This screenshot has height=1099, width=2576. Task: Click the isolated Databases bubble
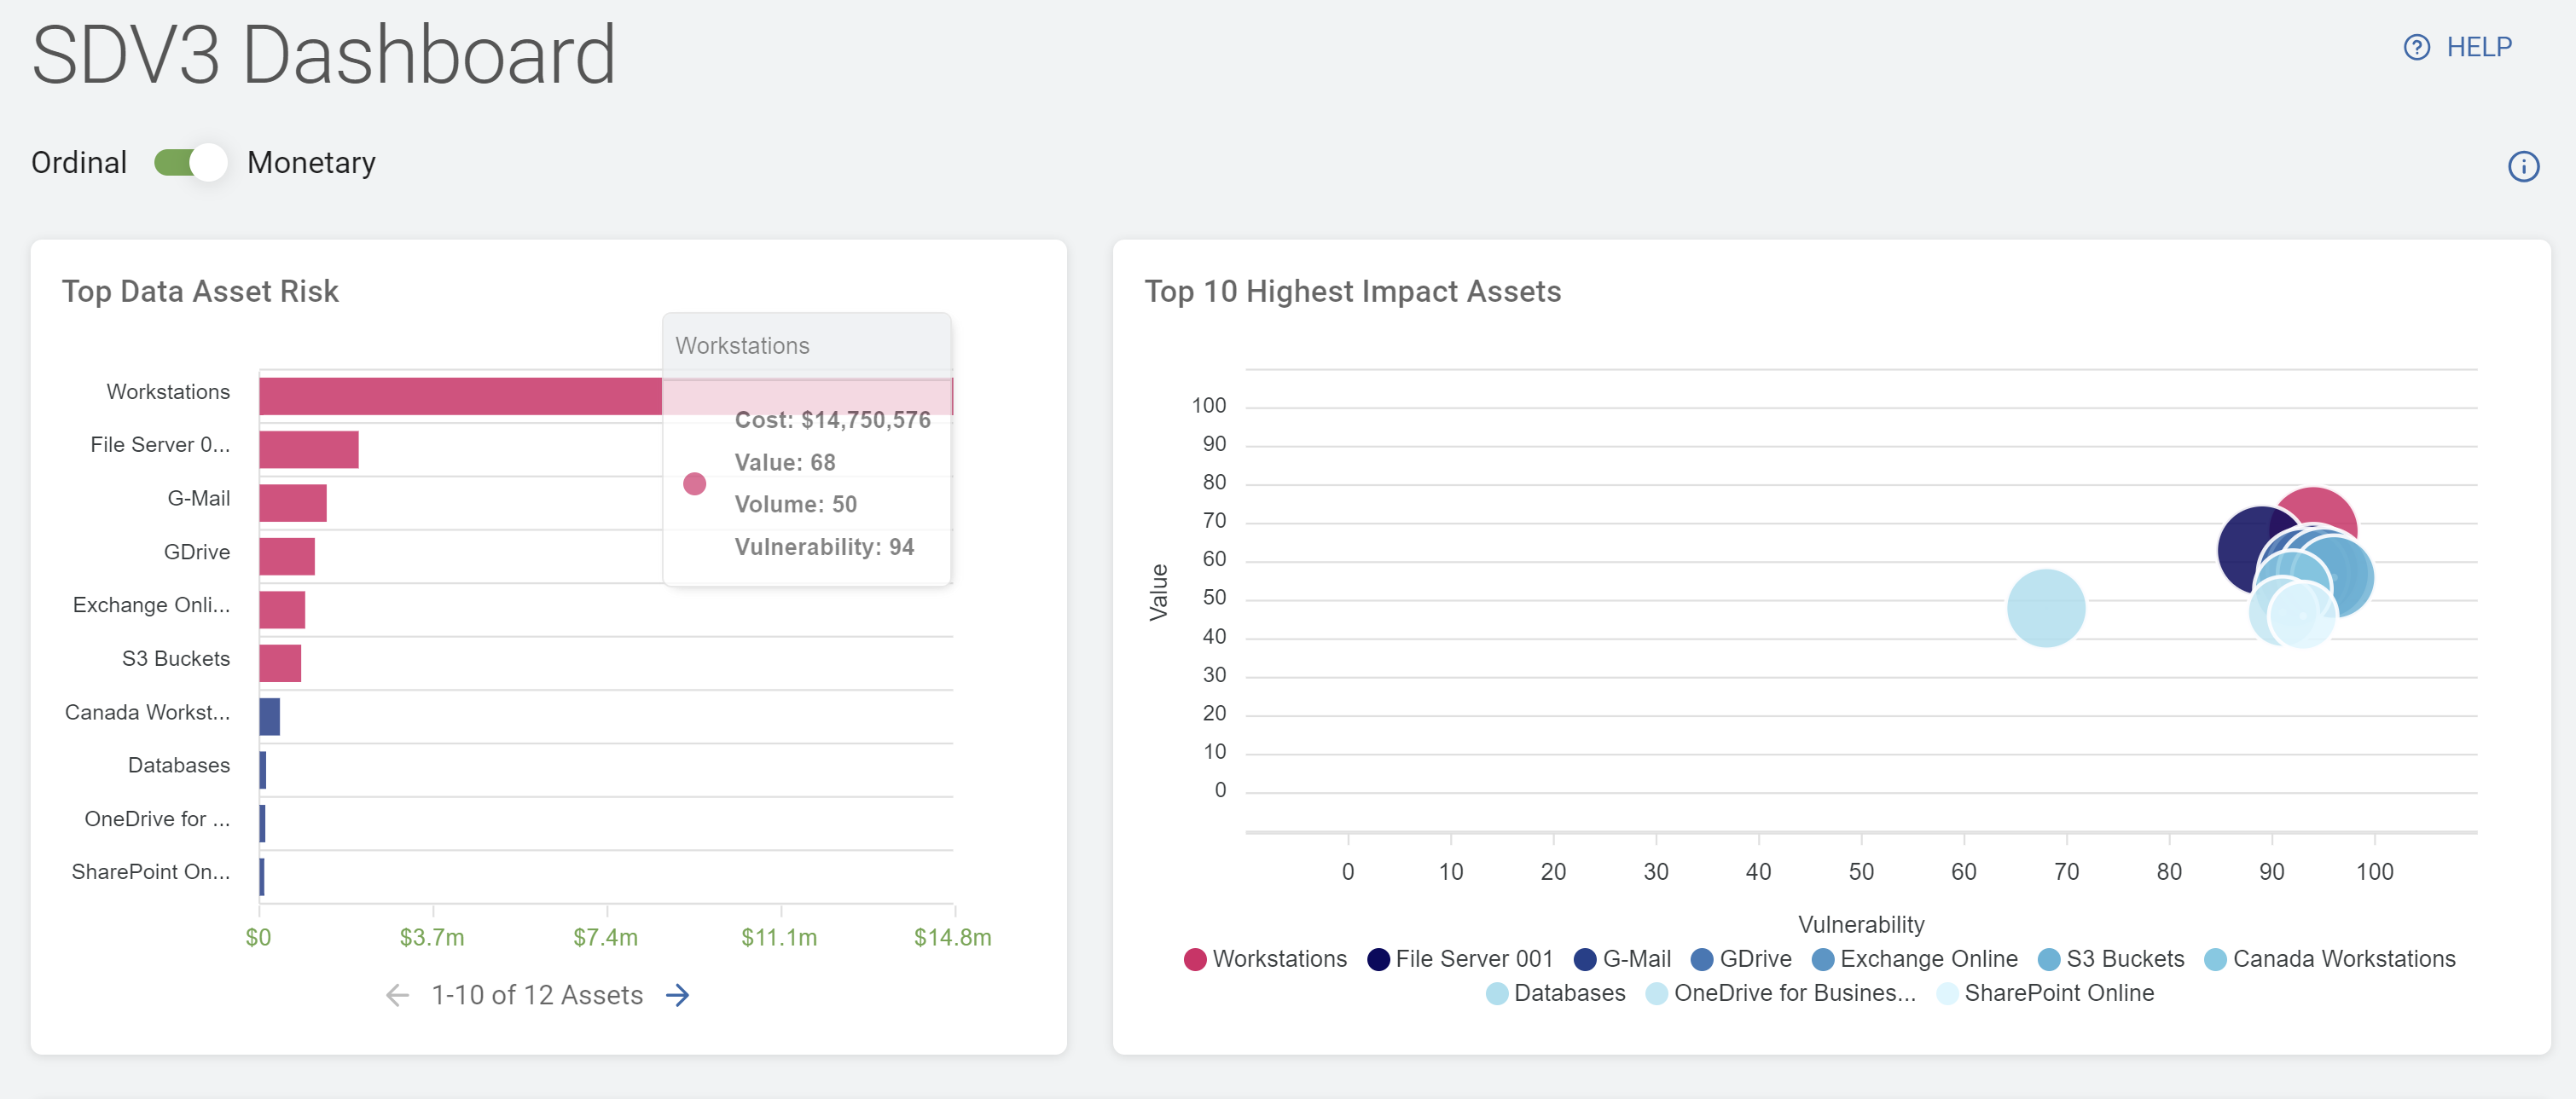click(x=2045, y=607)
